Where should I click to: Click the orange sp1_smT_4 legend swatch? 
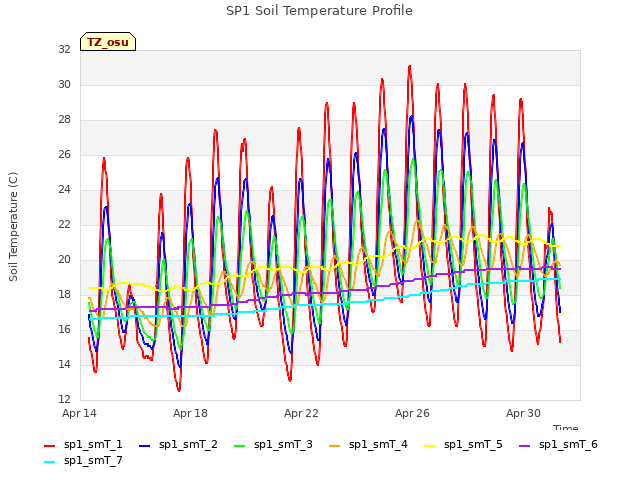tap(334, 446)
